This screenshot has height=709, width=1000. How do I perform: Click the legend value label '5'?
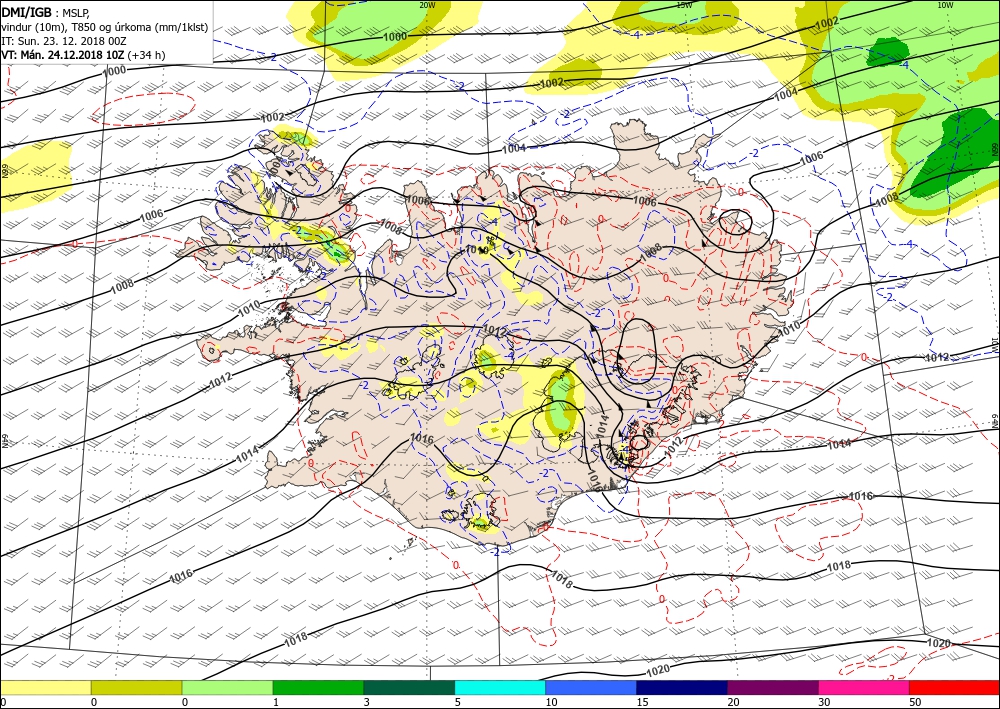pos(457,702)
